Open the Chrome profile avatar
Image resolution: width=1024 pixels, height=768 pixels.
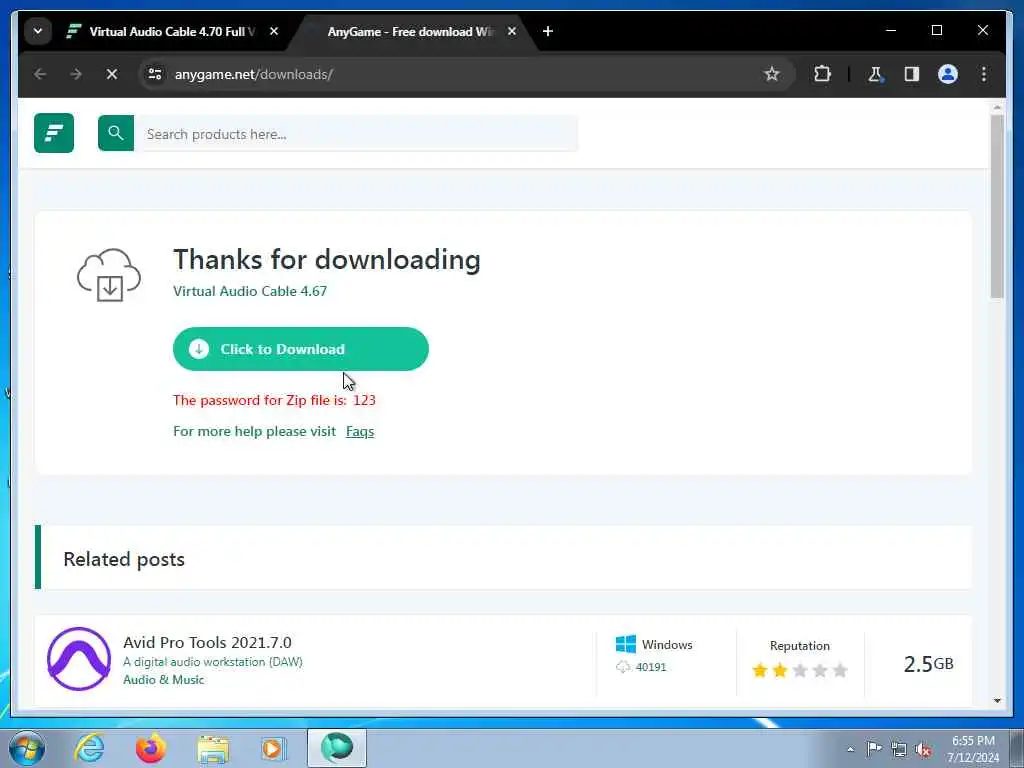click(948, 74)
